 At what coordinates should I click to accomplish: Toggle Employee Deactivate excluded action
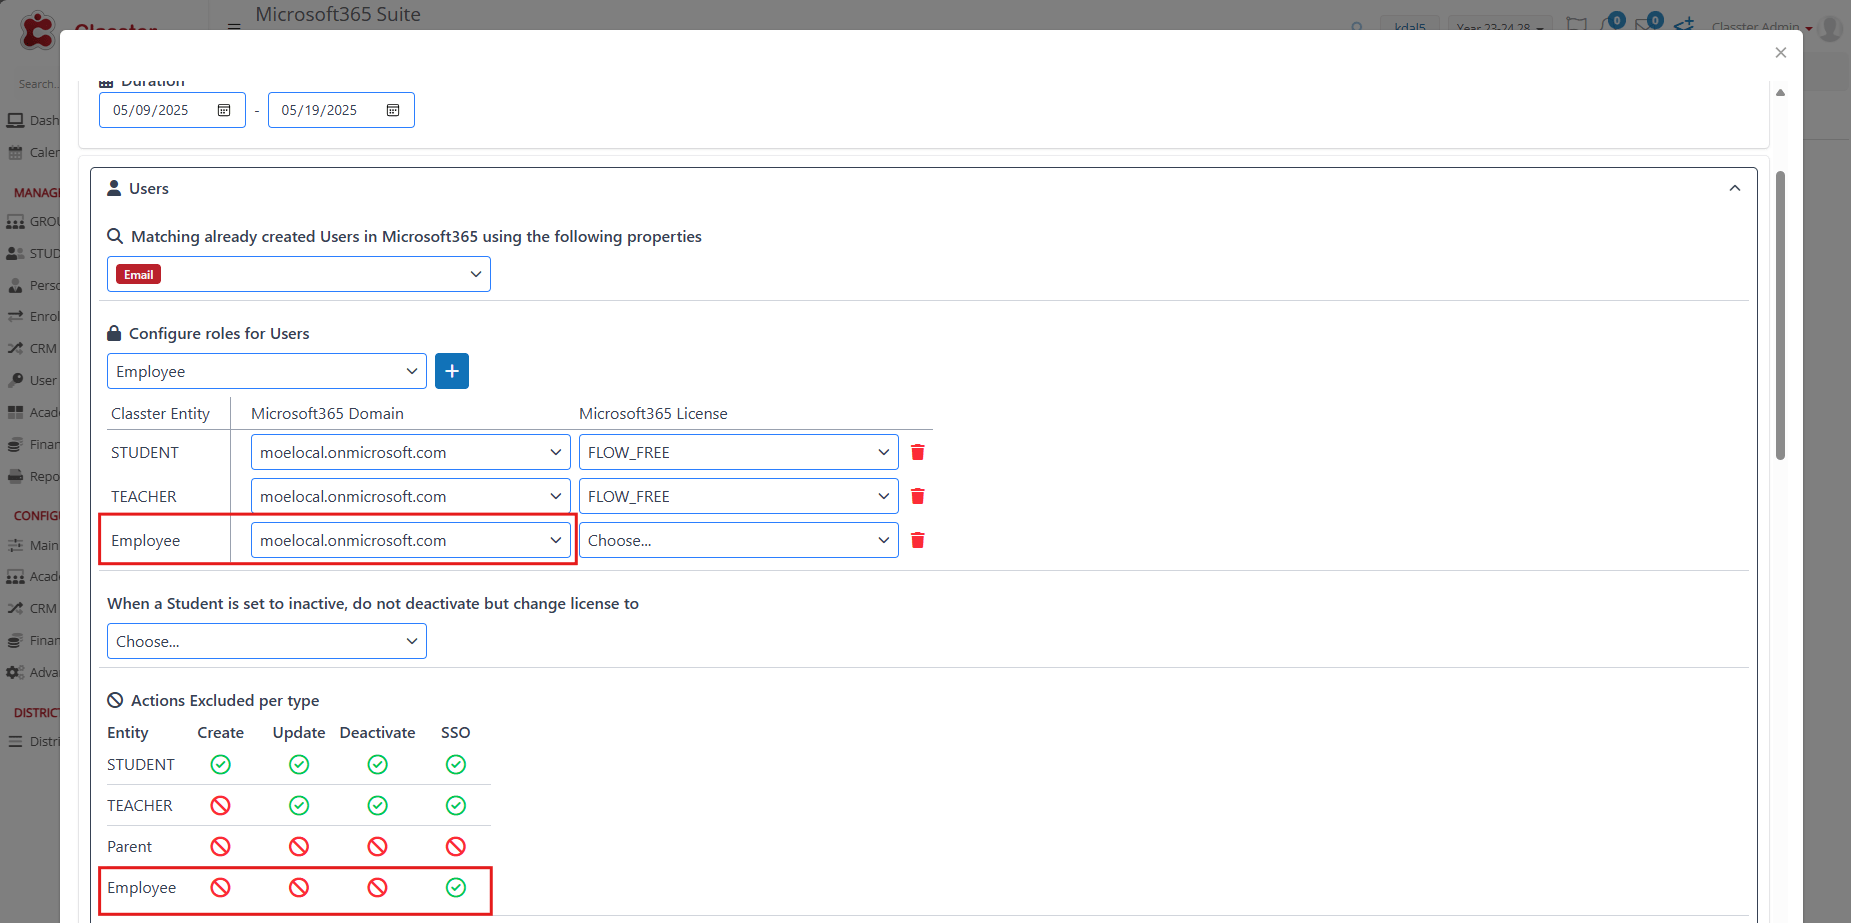coord(377,887)
